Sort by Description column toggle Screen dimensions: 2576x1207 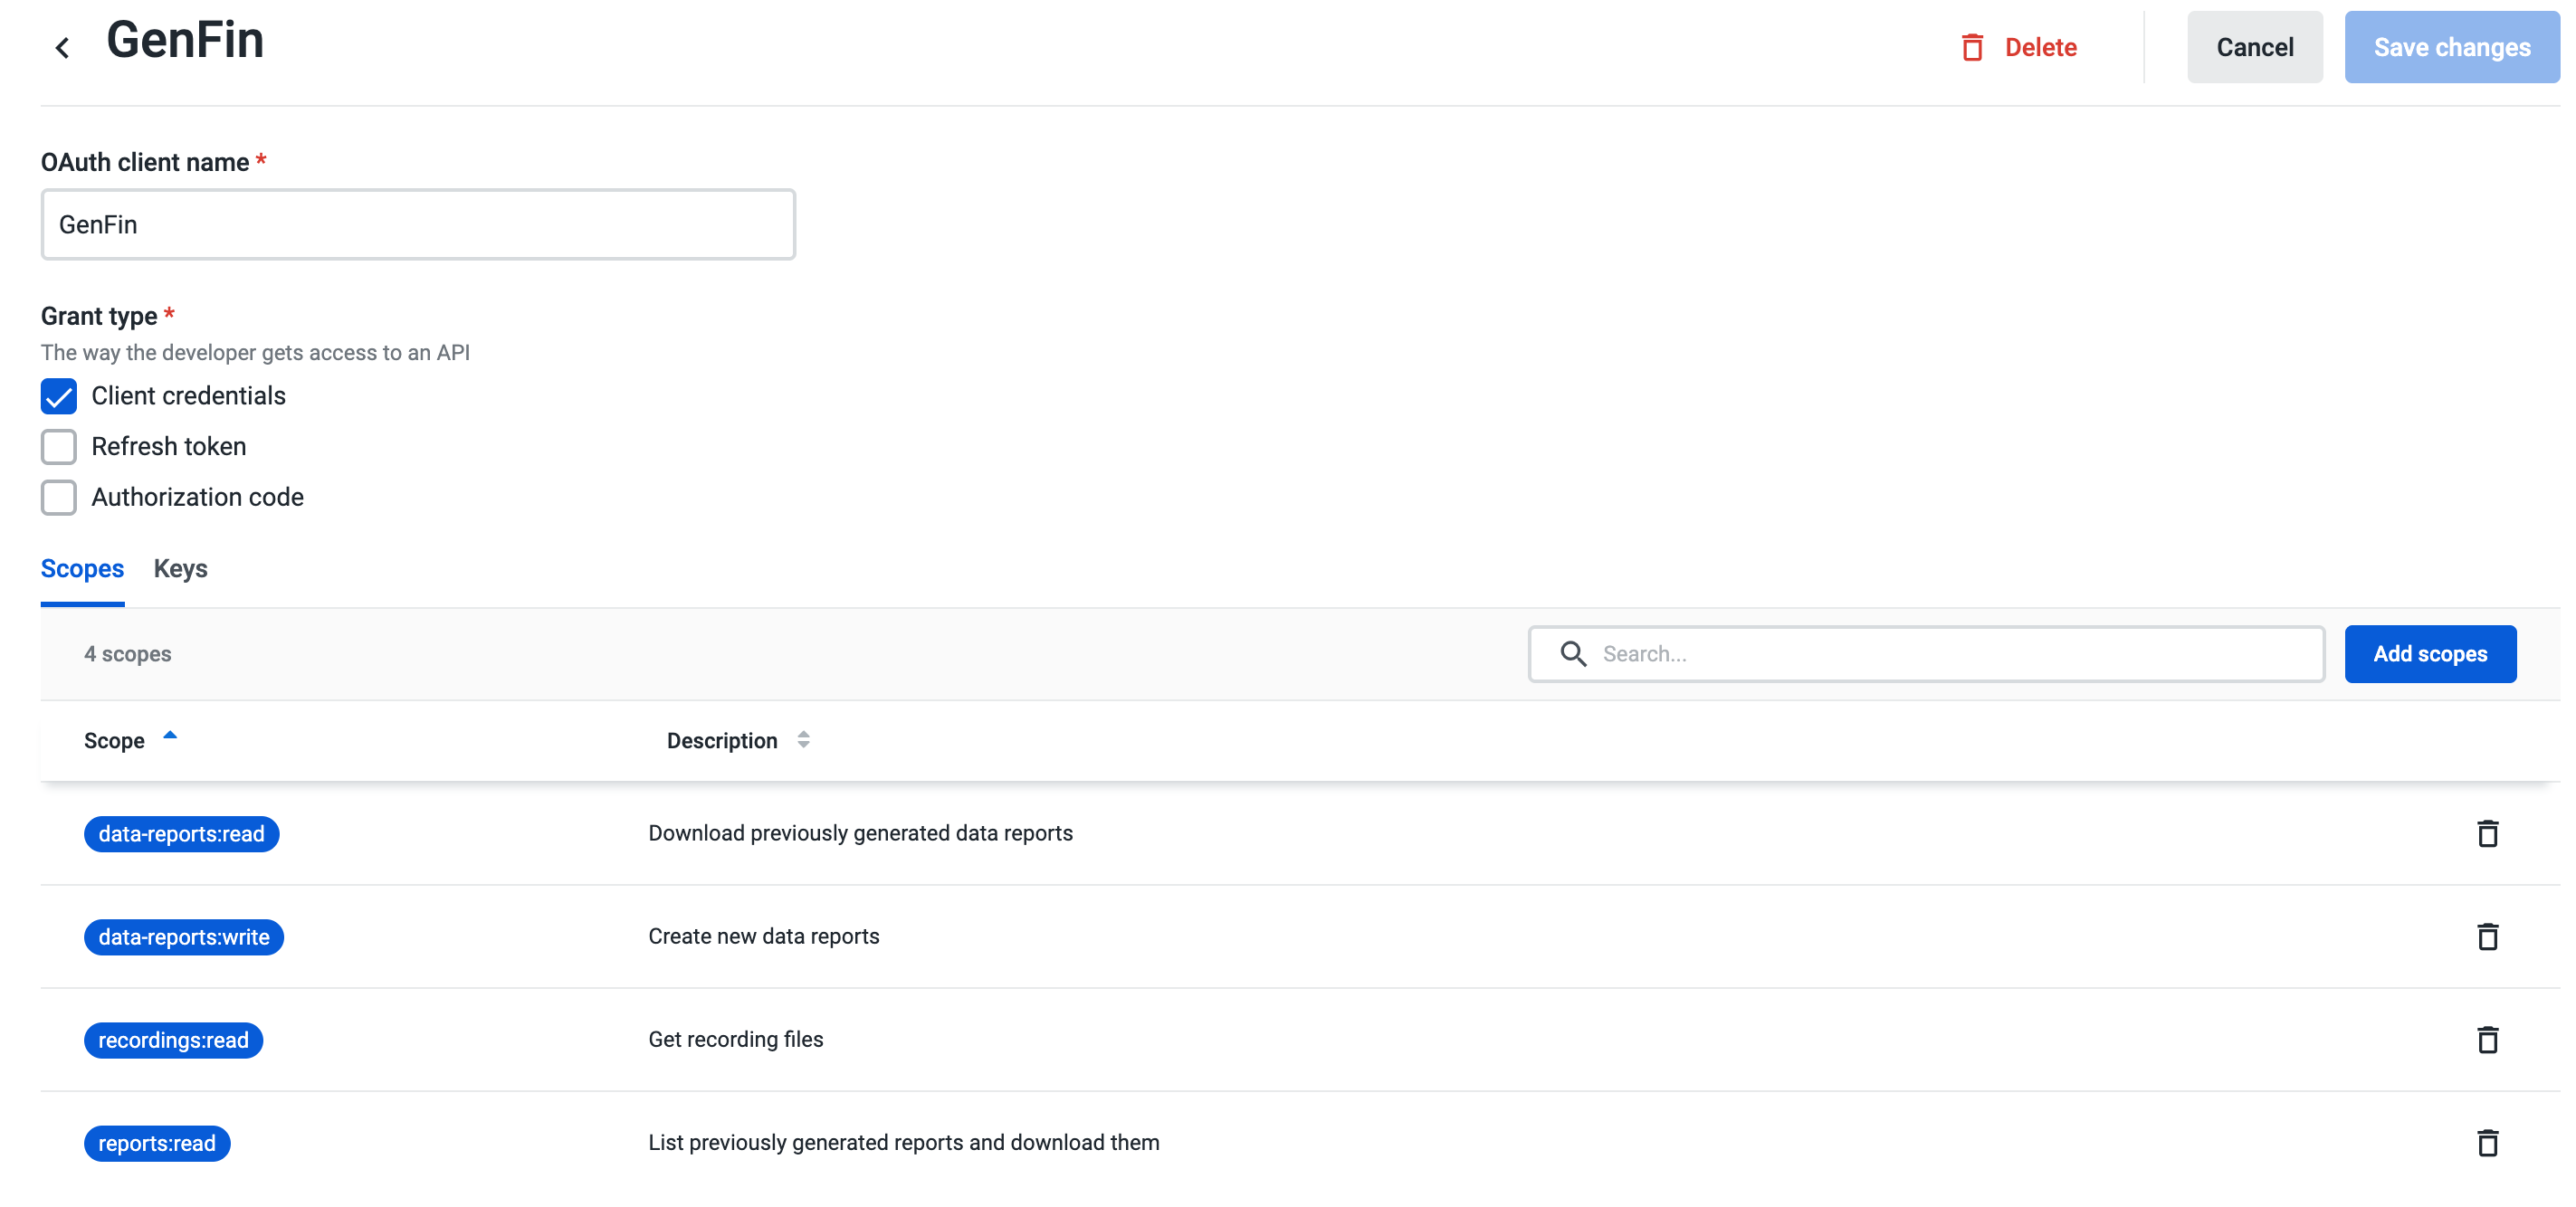[803, 740]
